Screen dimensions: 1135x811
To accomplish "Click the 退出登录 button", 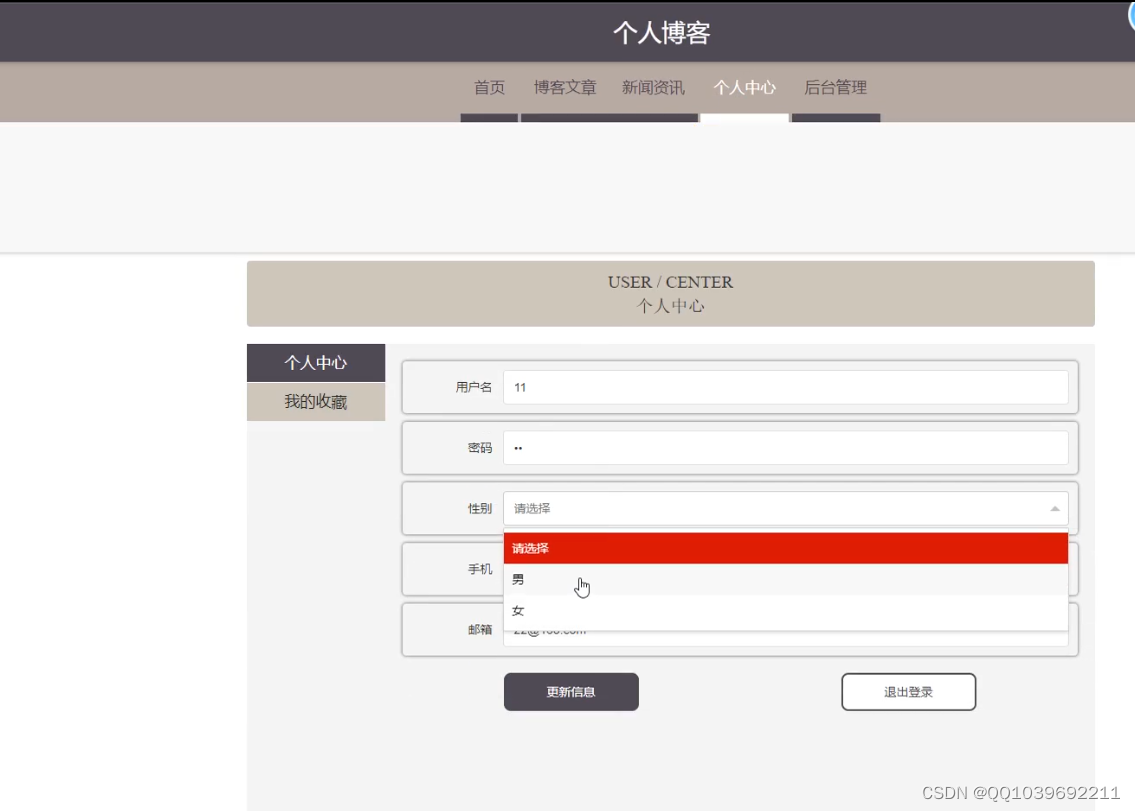I will (908, 692).
